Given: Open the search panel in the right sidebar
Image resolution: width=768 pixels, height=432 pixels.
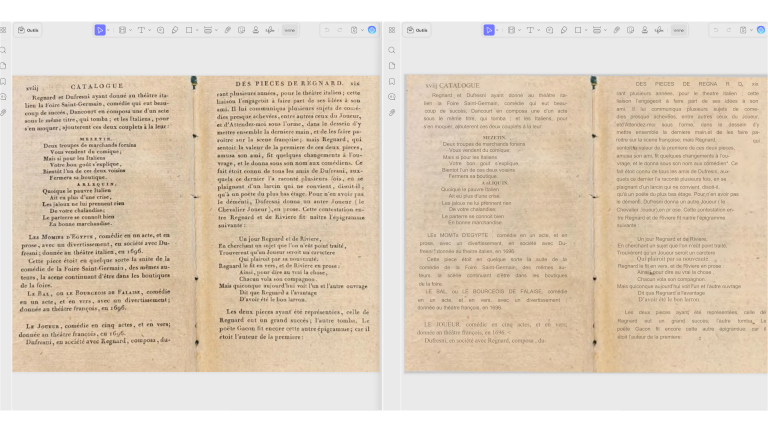Looking at the screenshot, I should click(392, 50).
